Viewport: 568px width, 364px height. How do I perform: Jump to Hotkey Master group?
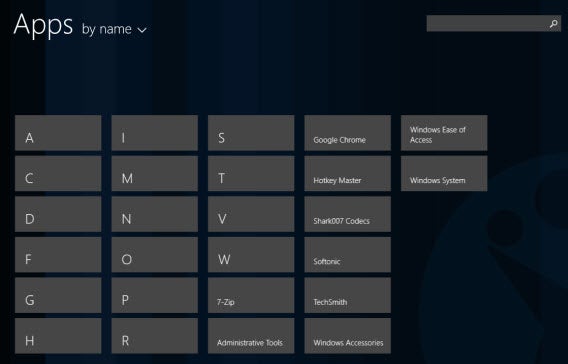pyautogui.click(x=348, y=173)
